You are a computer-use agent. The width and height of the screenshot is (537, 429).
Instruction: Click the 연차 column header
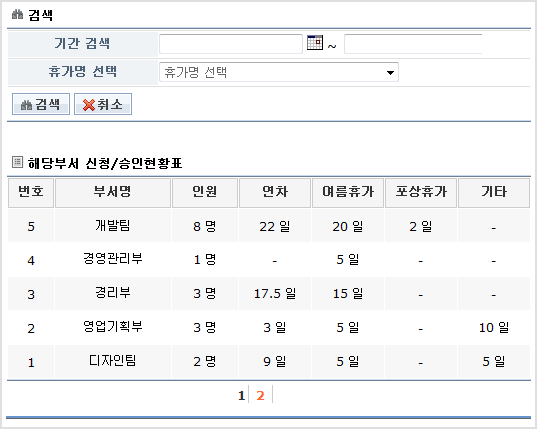[x=275, y=193]
